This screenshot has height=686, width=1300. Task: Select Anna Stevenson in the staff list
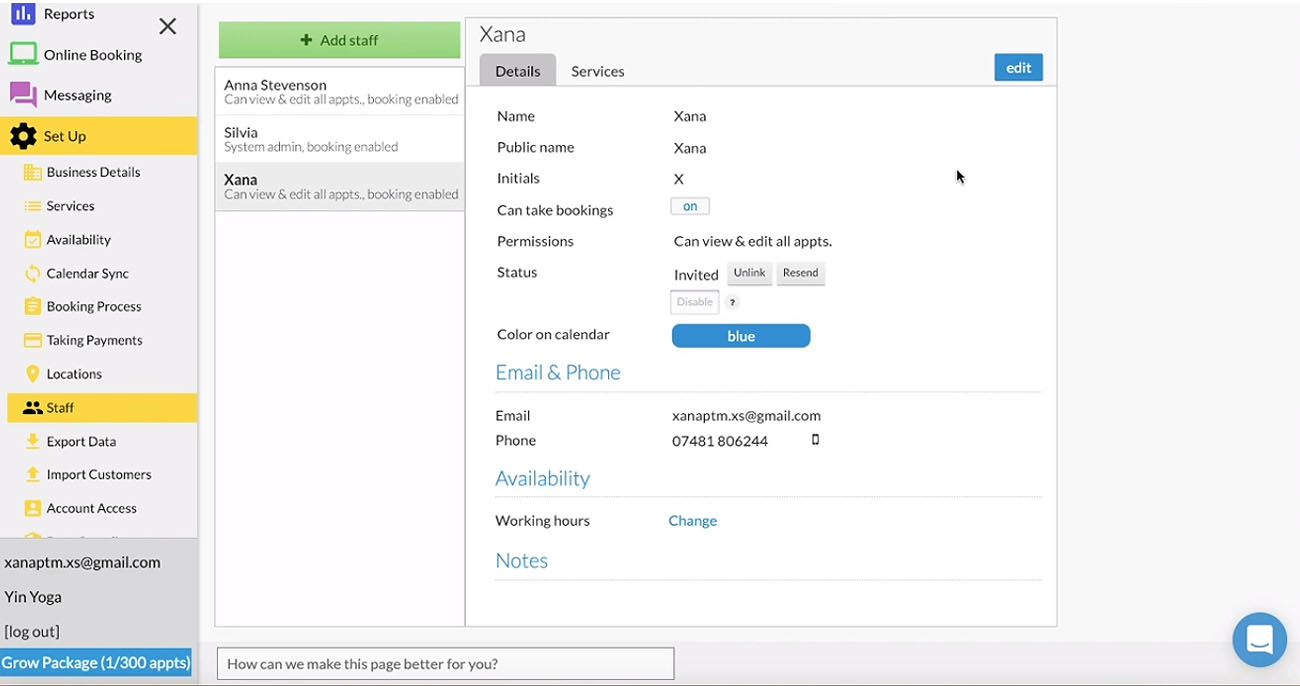[x=340, y=91]
